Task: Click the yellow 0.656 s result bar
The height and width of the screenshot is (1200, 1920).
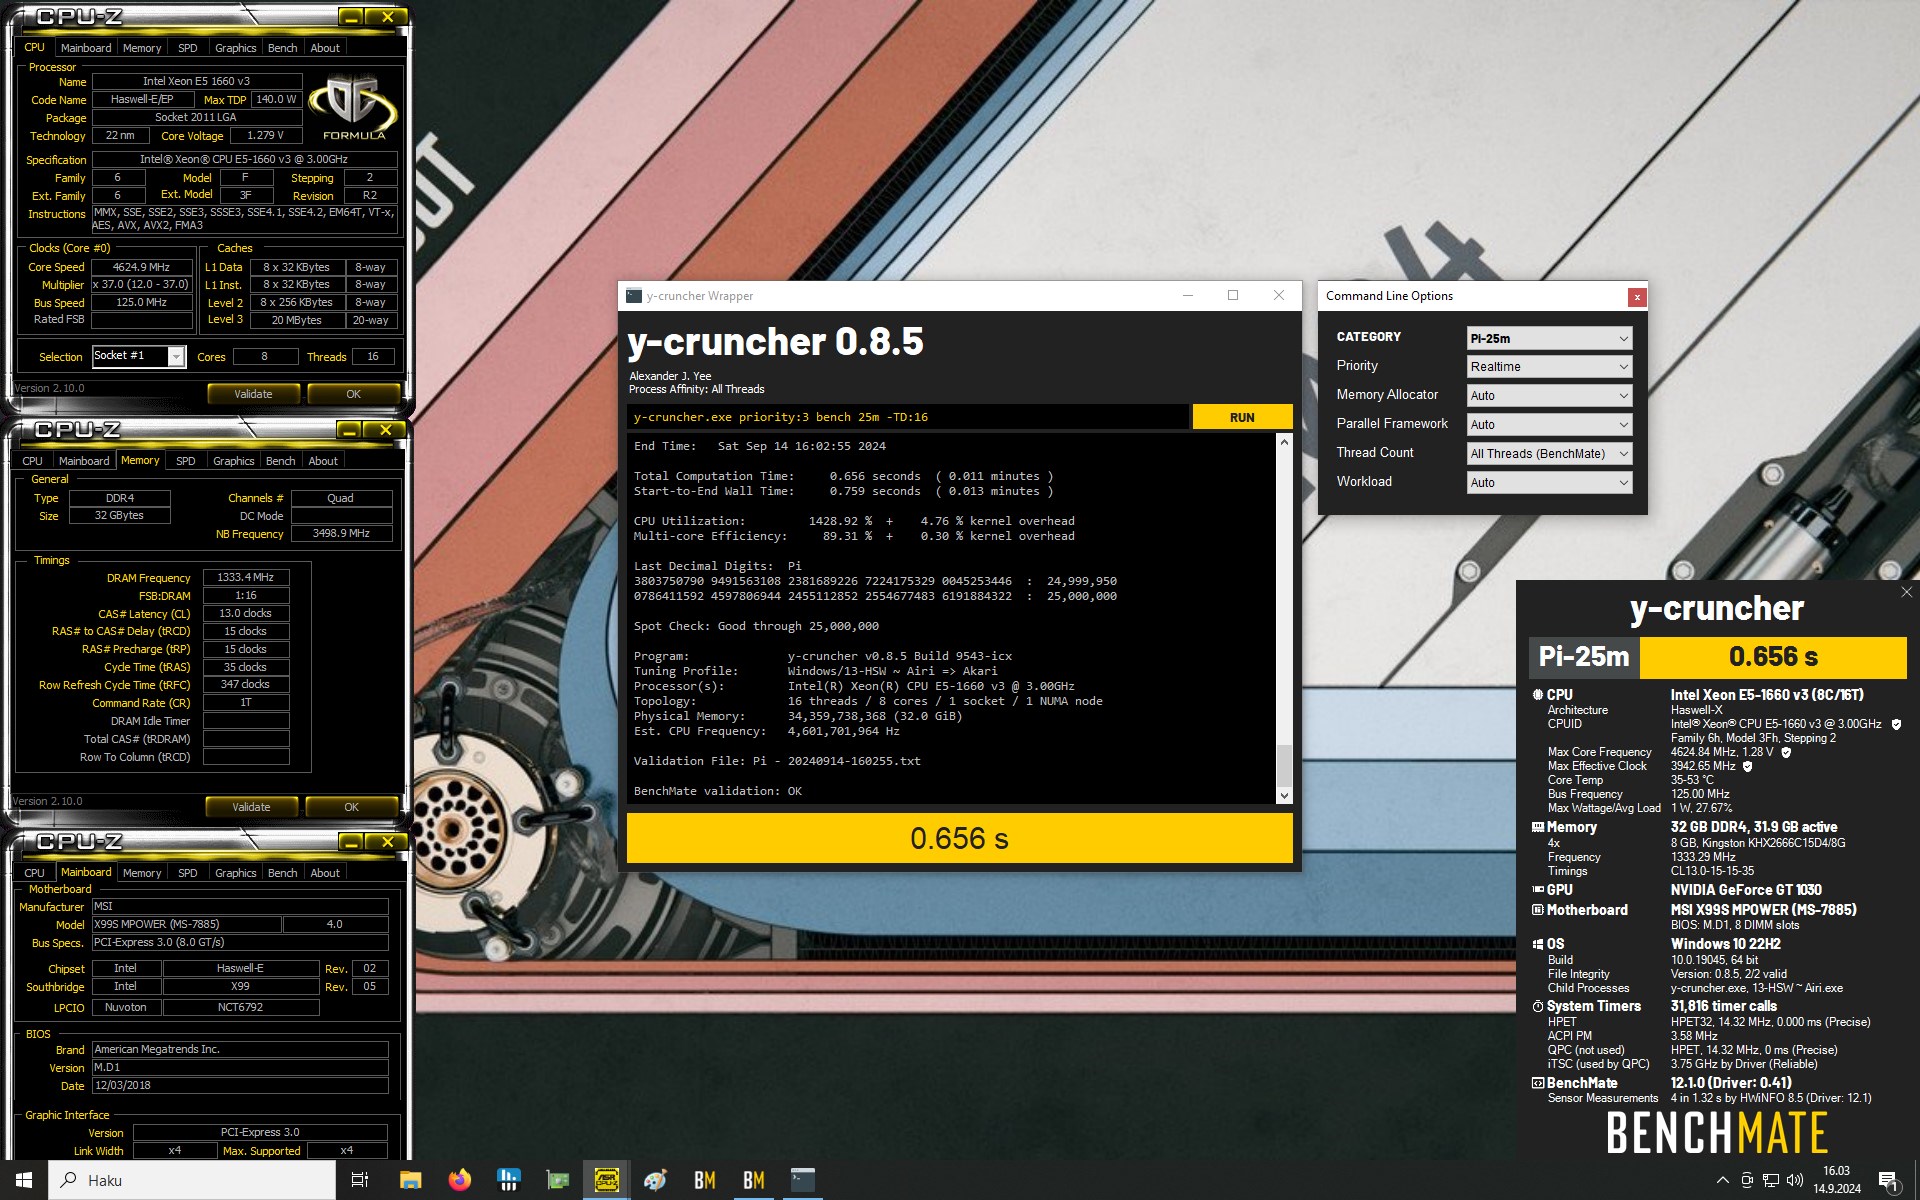Action: [x=959, y=838]
